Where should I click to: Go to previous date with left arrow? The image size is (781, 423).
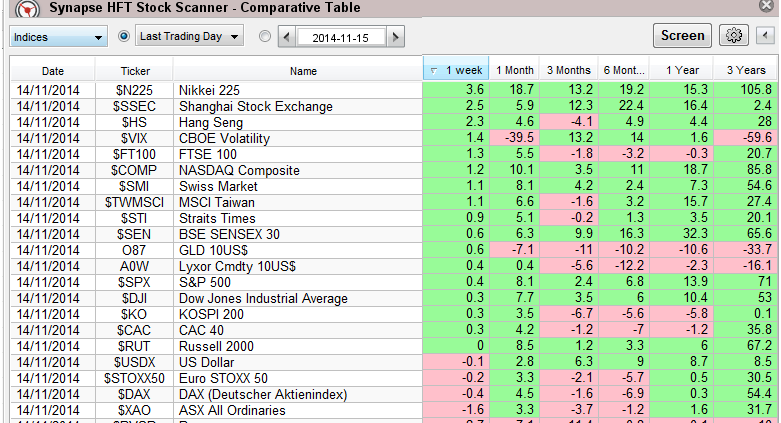286,37
